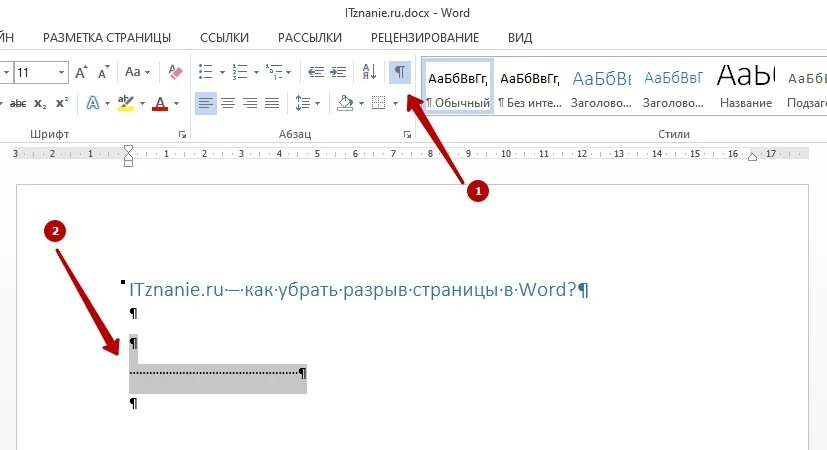827x450 pixels.
Task: Click the Clear Formatting eraser icon
Action: click(x=175, y=72)
